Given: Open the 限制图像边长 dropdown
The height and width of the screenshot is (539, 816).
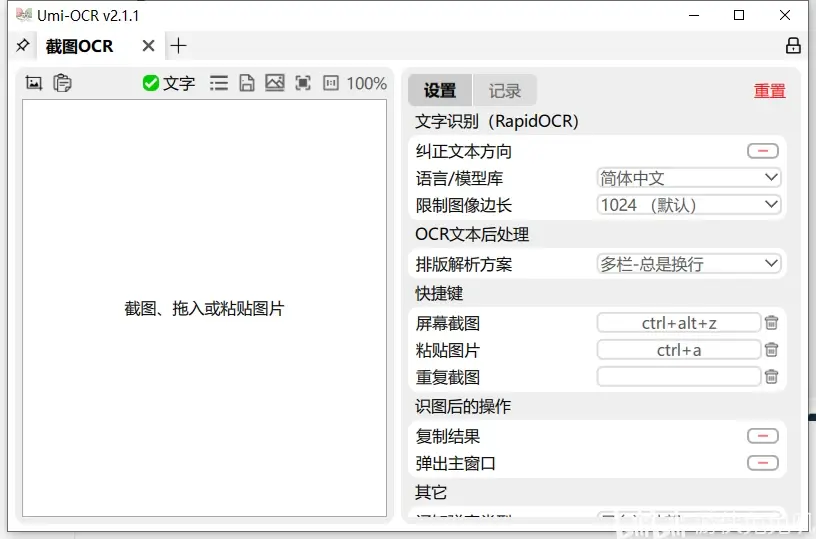Looking at the screenshot, I should click(x=688, y=204).
